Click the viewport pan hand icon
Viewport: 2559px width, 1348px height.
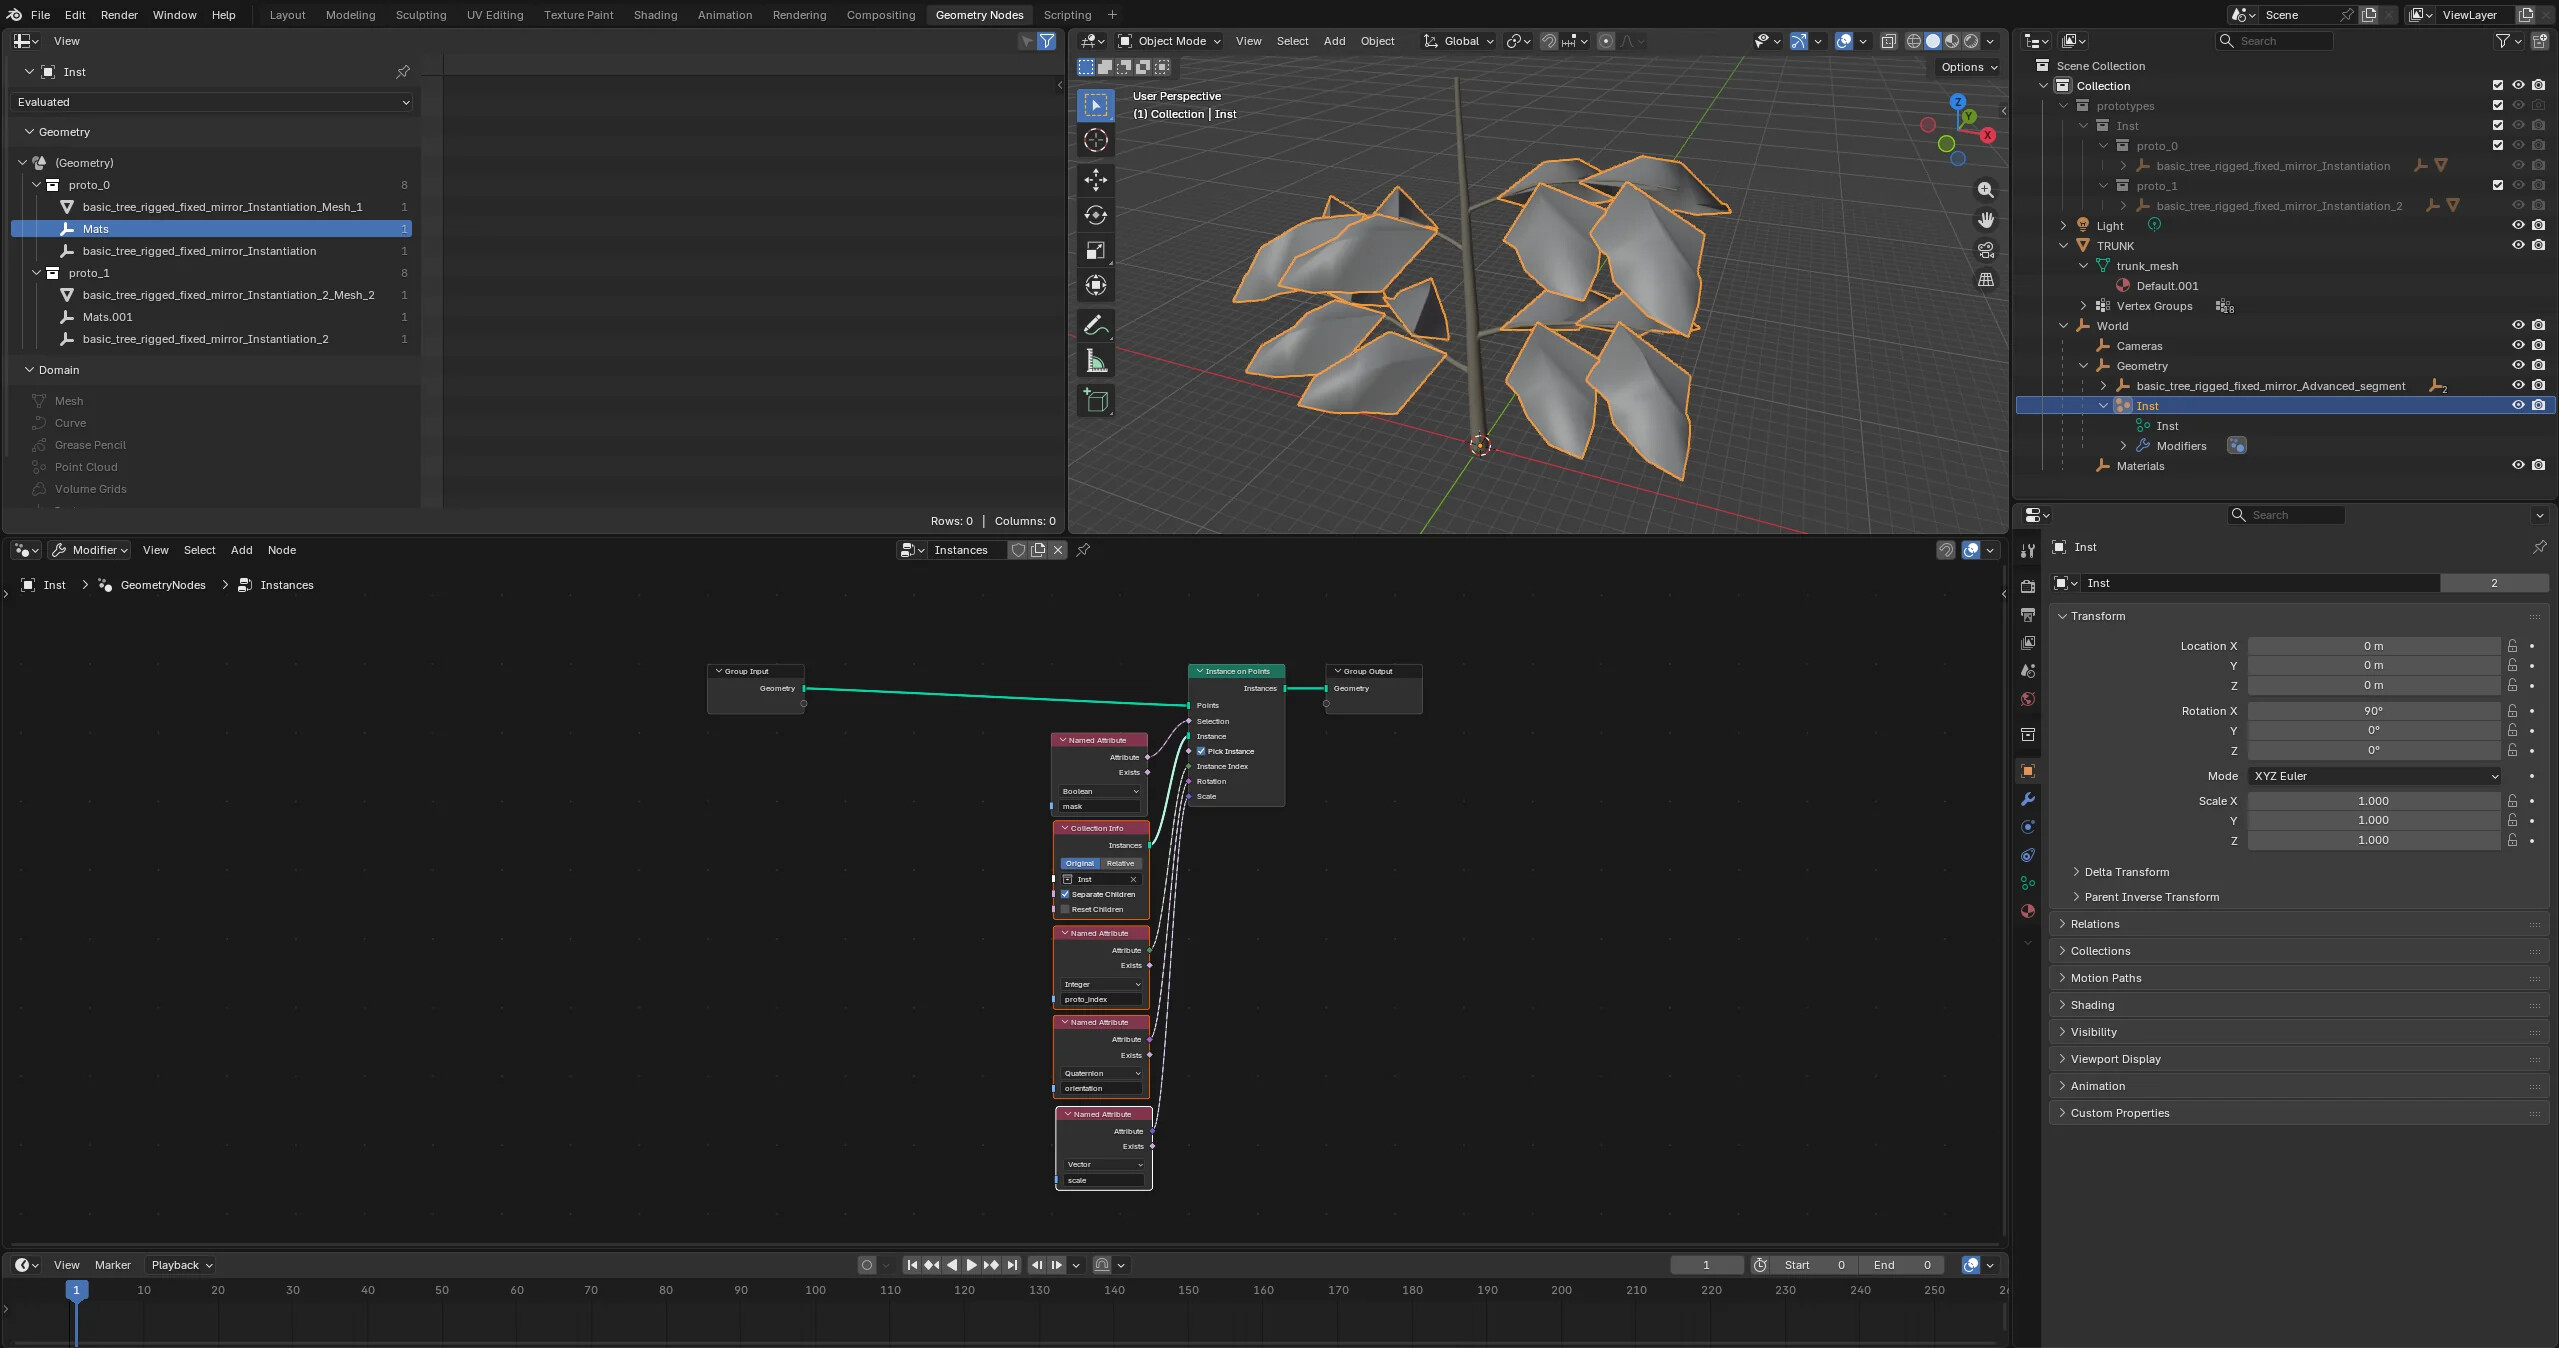[x=1985, y=220]
